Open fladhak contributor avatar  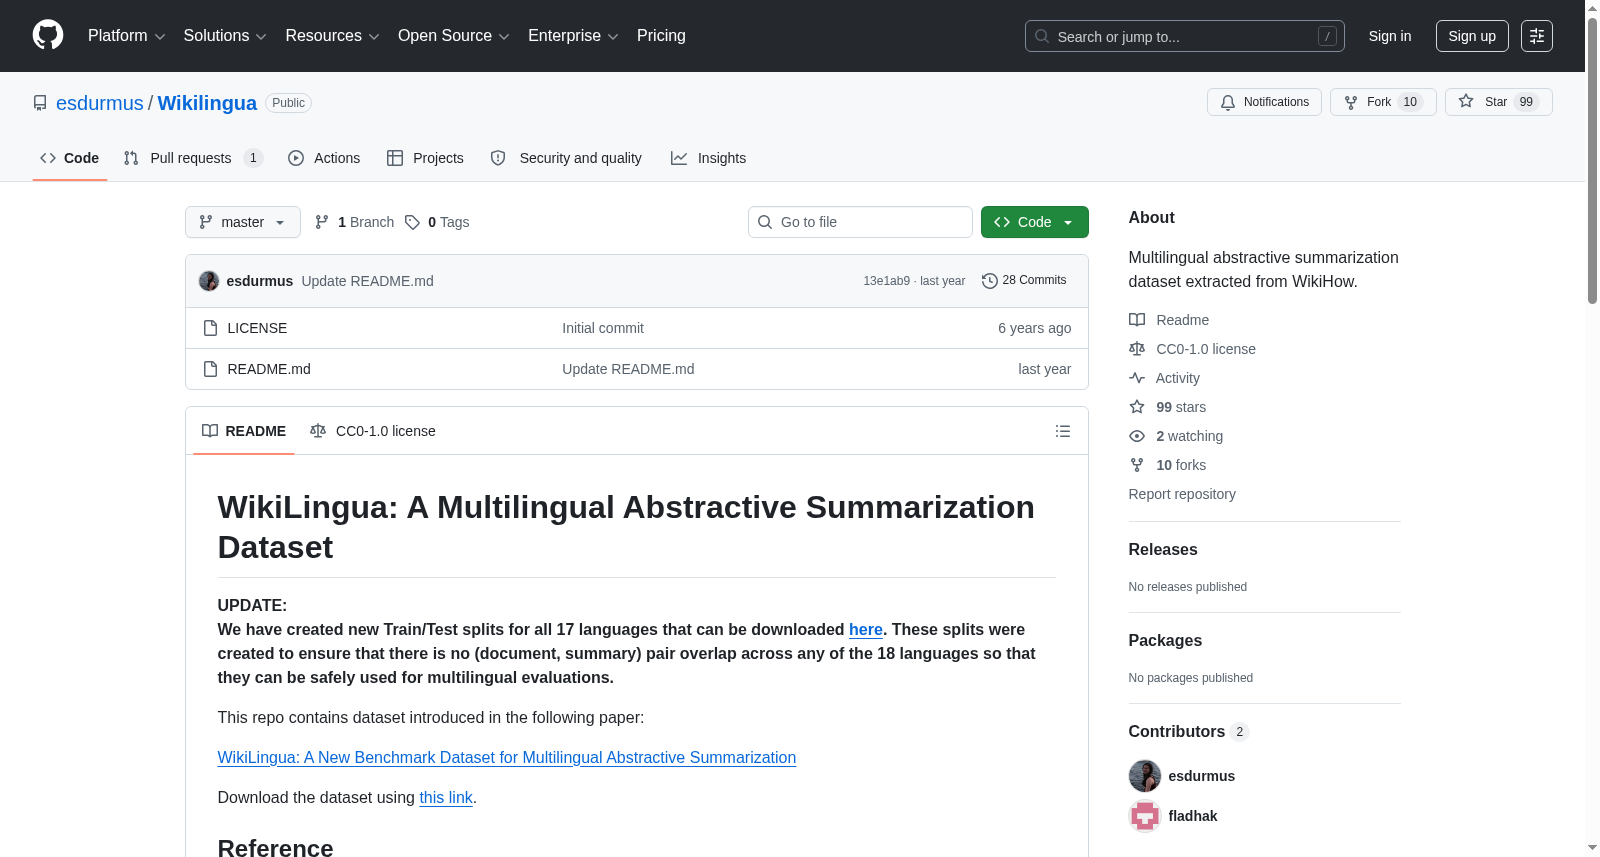click(x=1145, y=816)
